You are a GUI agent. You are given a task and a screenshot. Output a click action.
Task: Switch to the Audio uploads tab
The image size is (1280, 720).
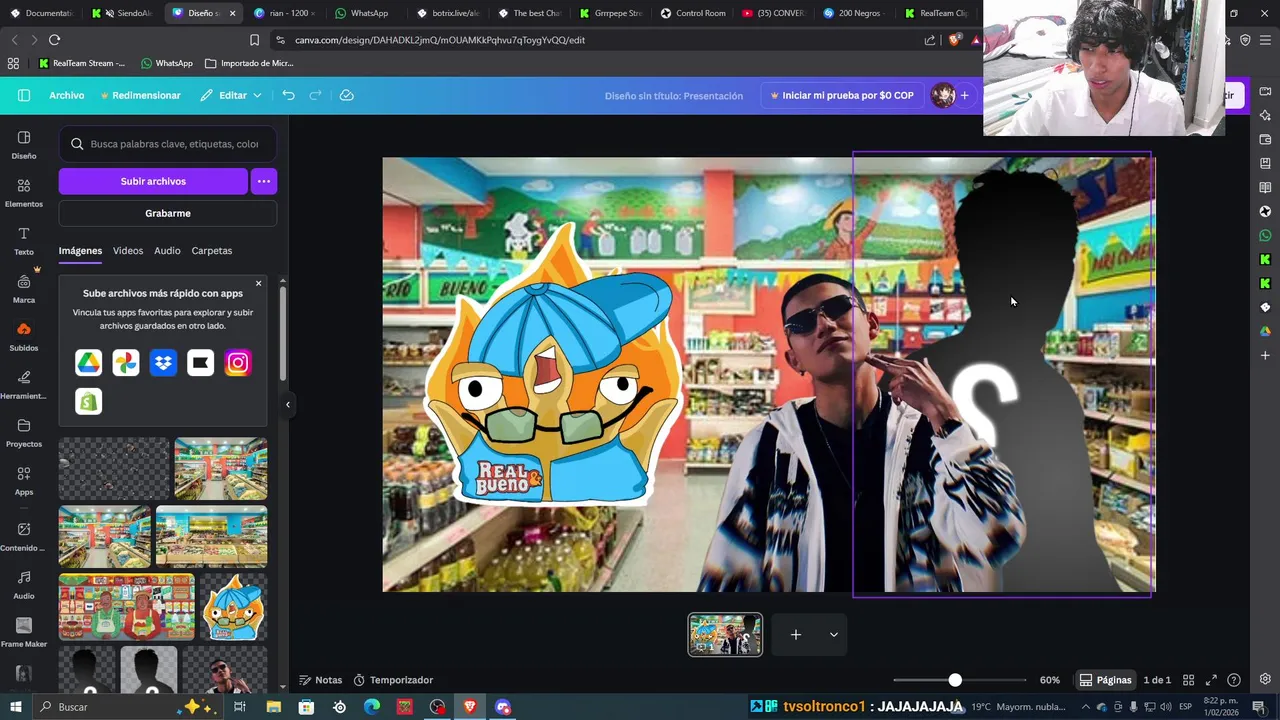tap(167, 251)
